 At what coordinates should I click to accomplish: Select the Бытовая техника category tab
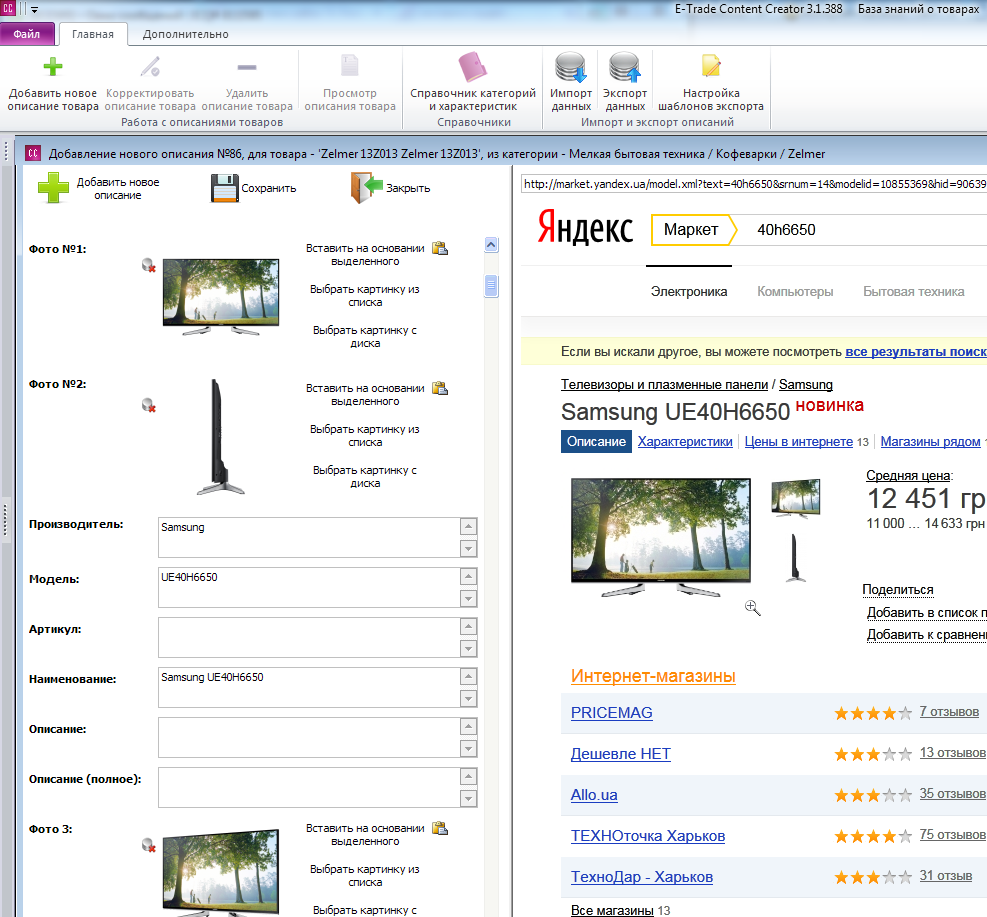913,291
